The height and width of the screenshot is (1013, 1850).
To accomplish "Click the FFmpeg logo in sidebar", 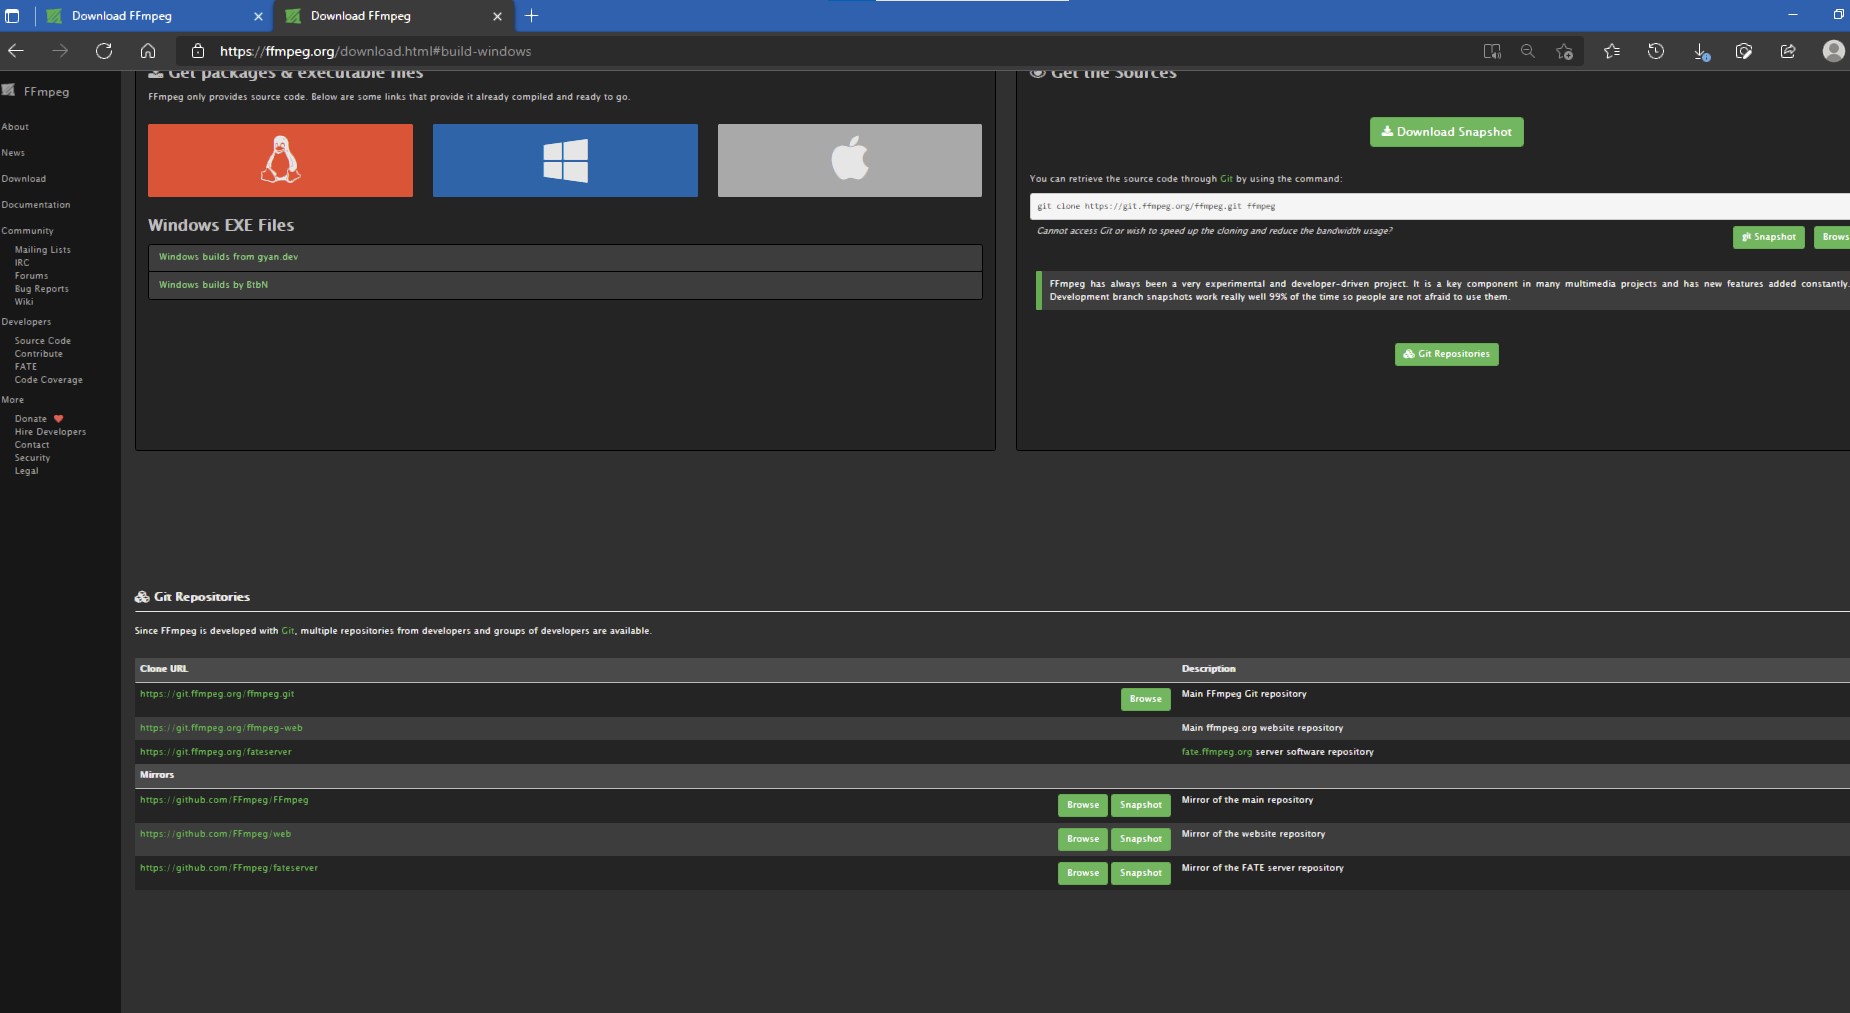I will tap(9, 90).
